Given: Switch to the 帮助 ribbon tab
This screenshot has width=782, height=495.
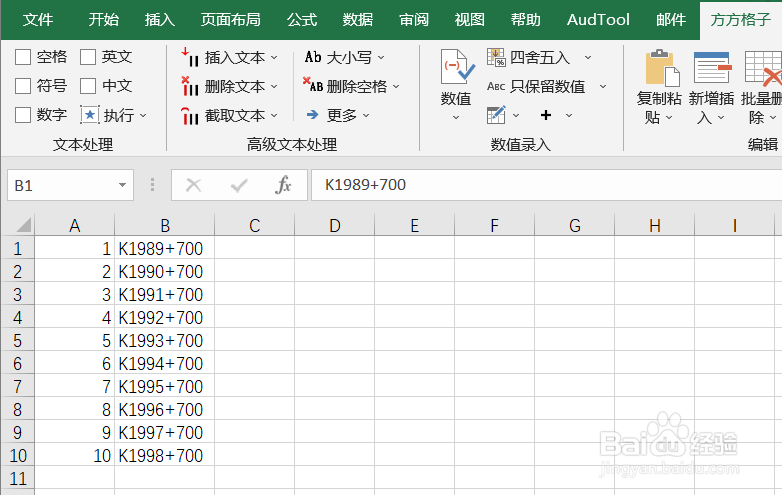Looking at the screenshot, I should point(526,20).
